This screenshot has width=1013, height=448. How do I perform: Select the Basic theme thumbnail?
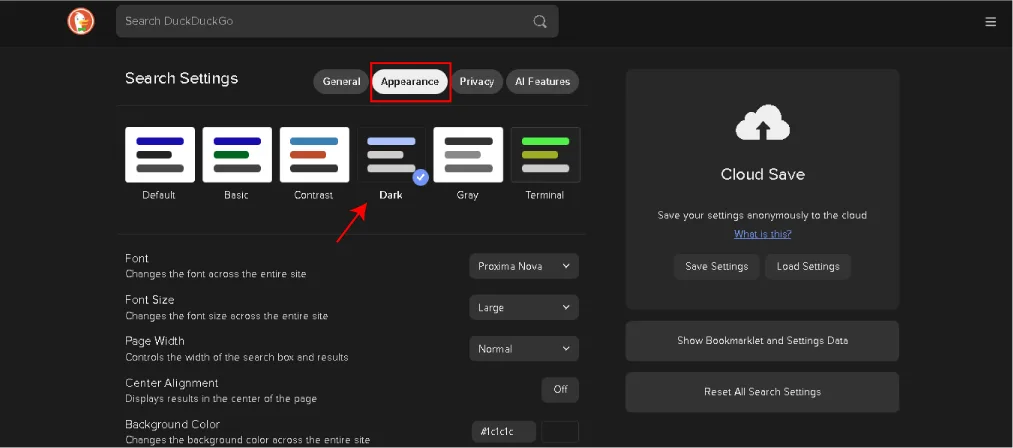click(237, 155)
